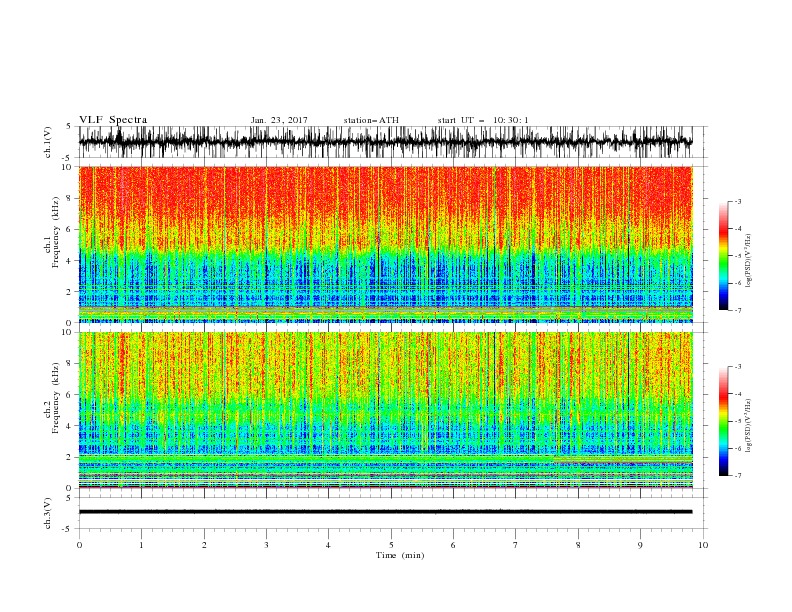Image resolution: width=792 pixels, height=612 pixels.
Task: Click the "7" time axis tick label
Action: [x=516, y=545]
